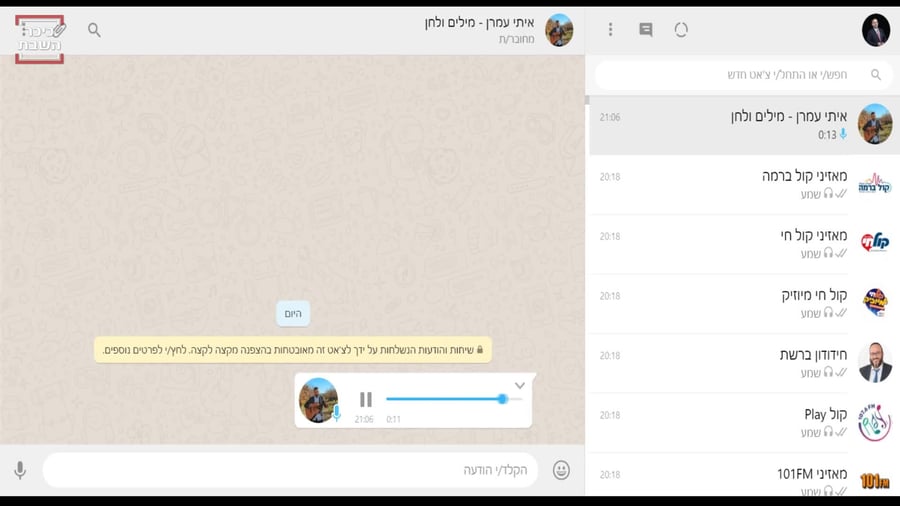Open the Status circle icon

point(681,30)
